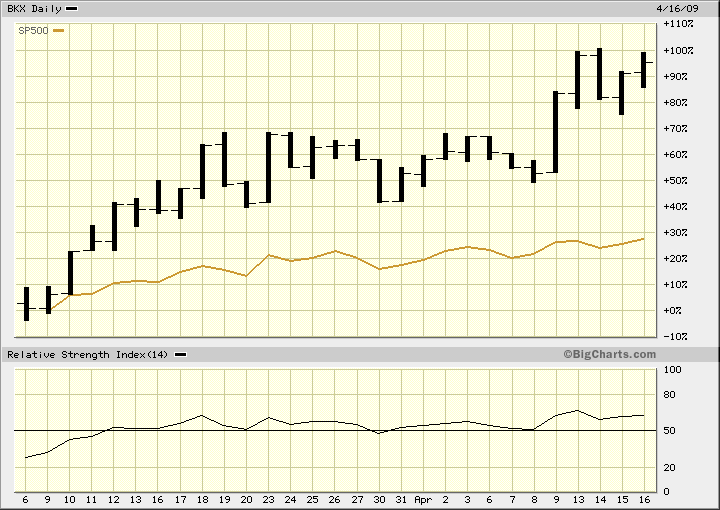Click the date label 19 on axis

(x=225, y=499)
